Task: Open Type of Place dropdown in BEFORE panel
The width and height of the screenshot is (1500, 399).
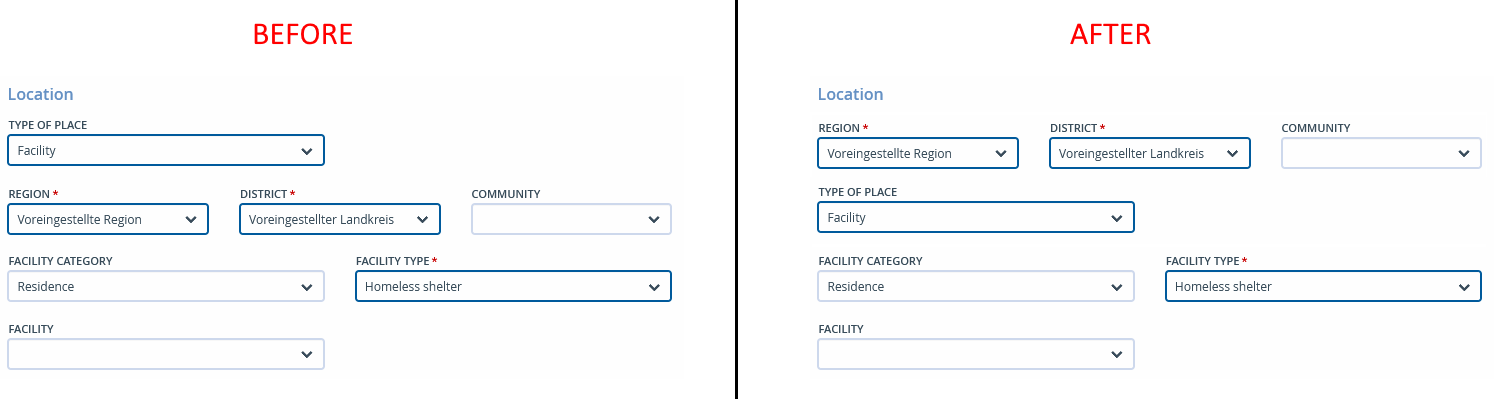Action: coord(166,150)
